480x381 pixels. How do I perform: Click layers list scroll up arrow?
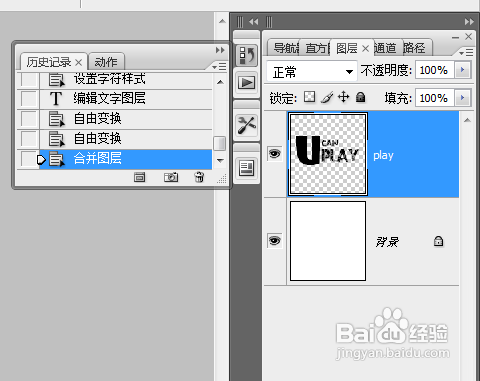pos(467,120)
